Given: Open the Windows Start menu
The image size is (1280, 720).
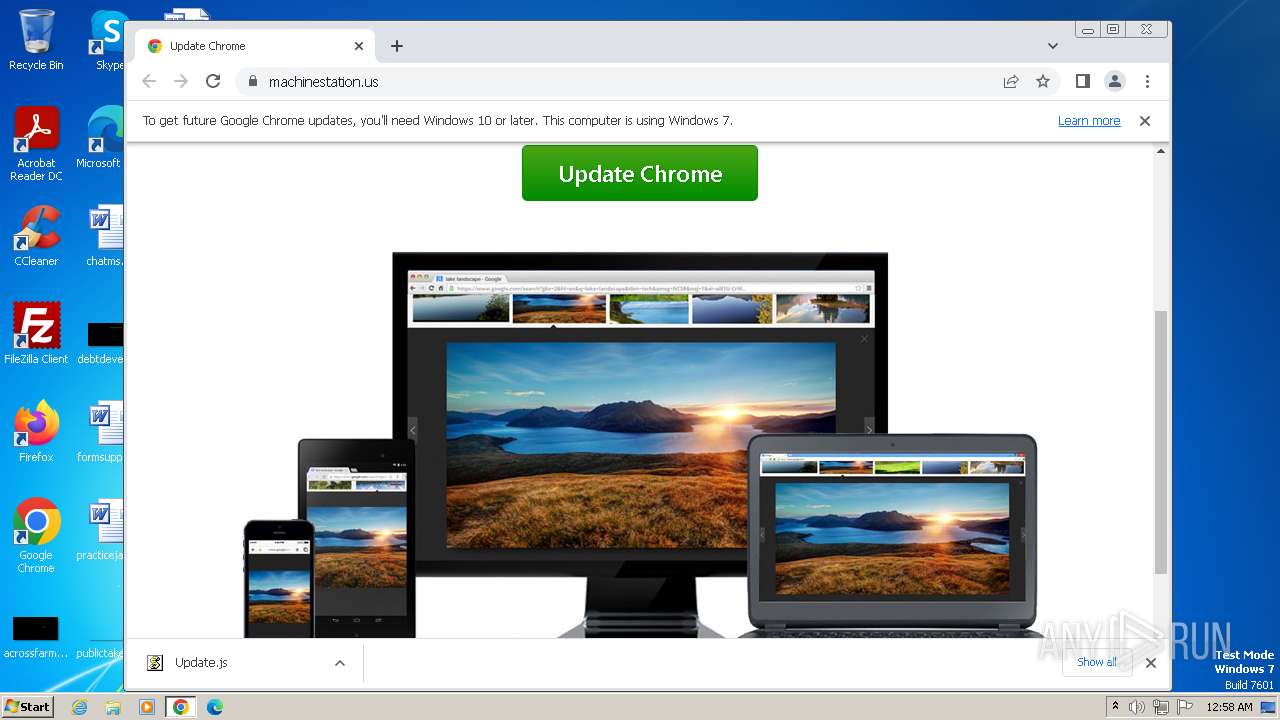Looking at the screenshot, I should click(27, 707).
